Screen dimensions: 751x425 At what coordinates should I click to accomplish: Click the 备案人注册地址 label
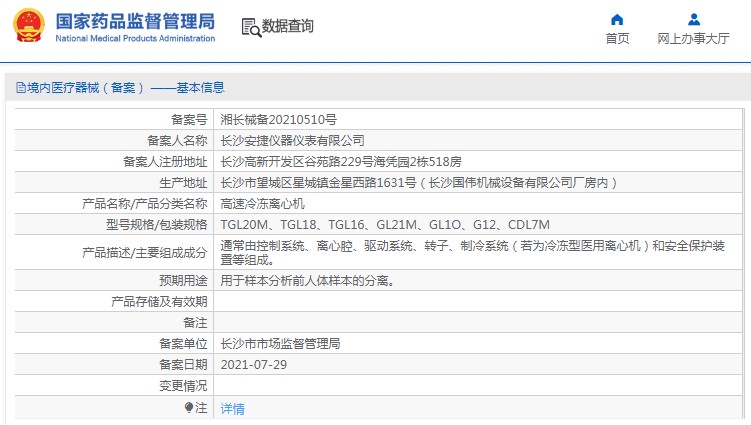[x=165, y=161]
